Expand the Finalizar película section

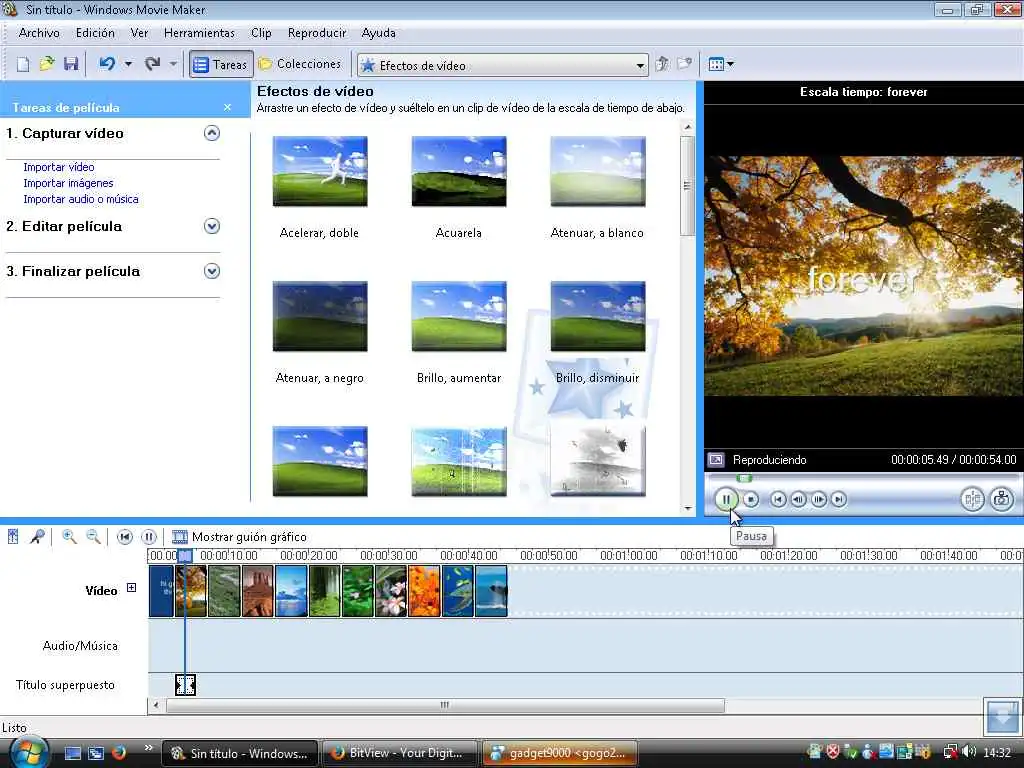coord(212,271)
